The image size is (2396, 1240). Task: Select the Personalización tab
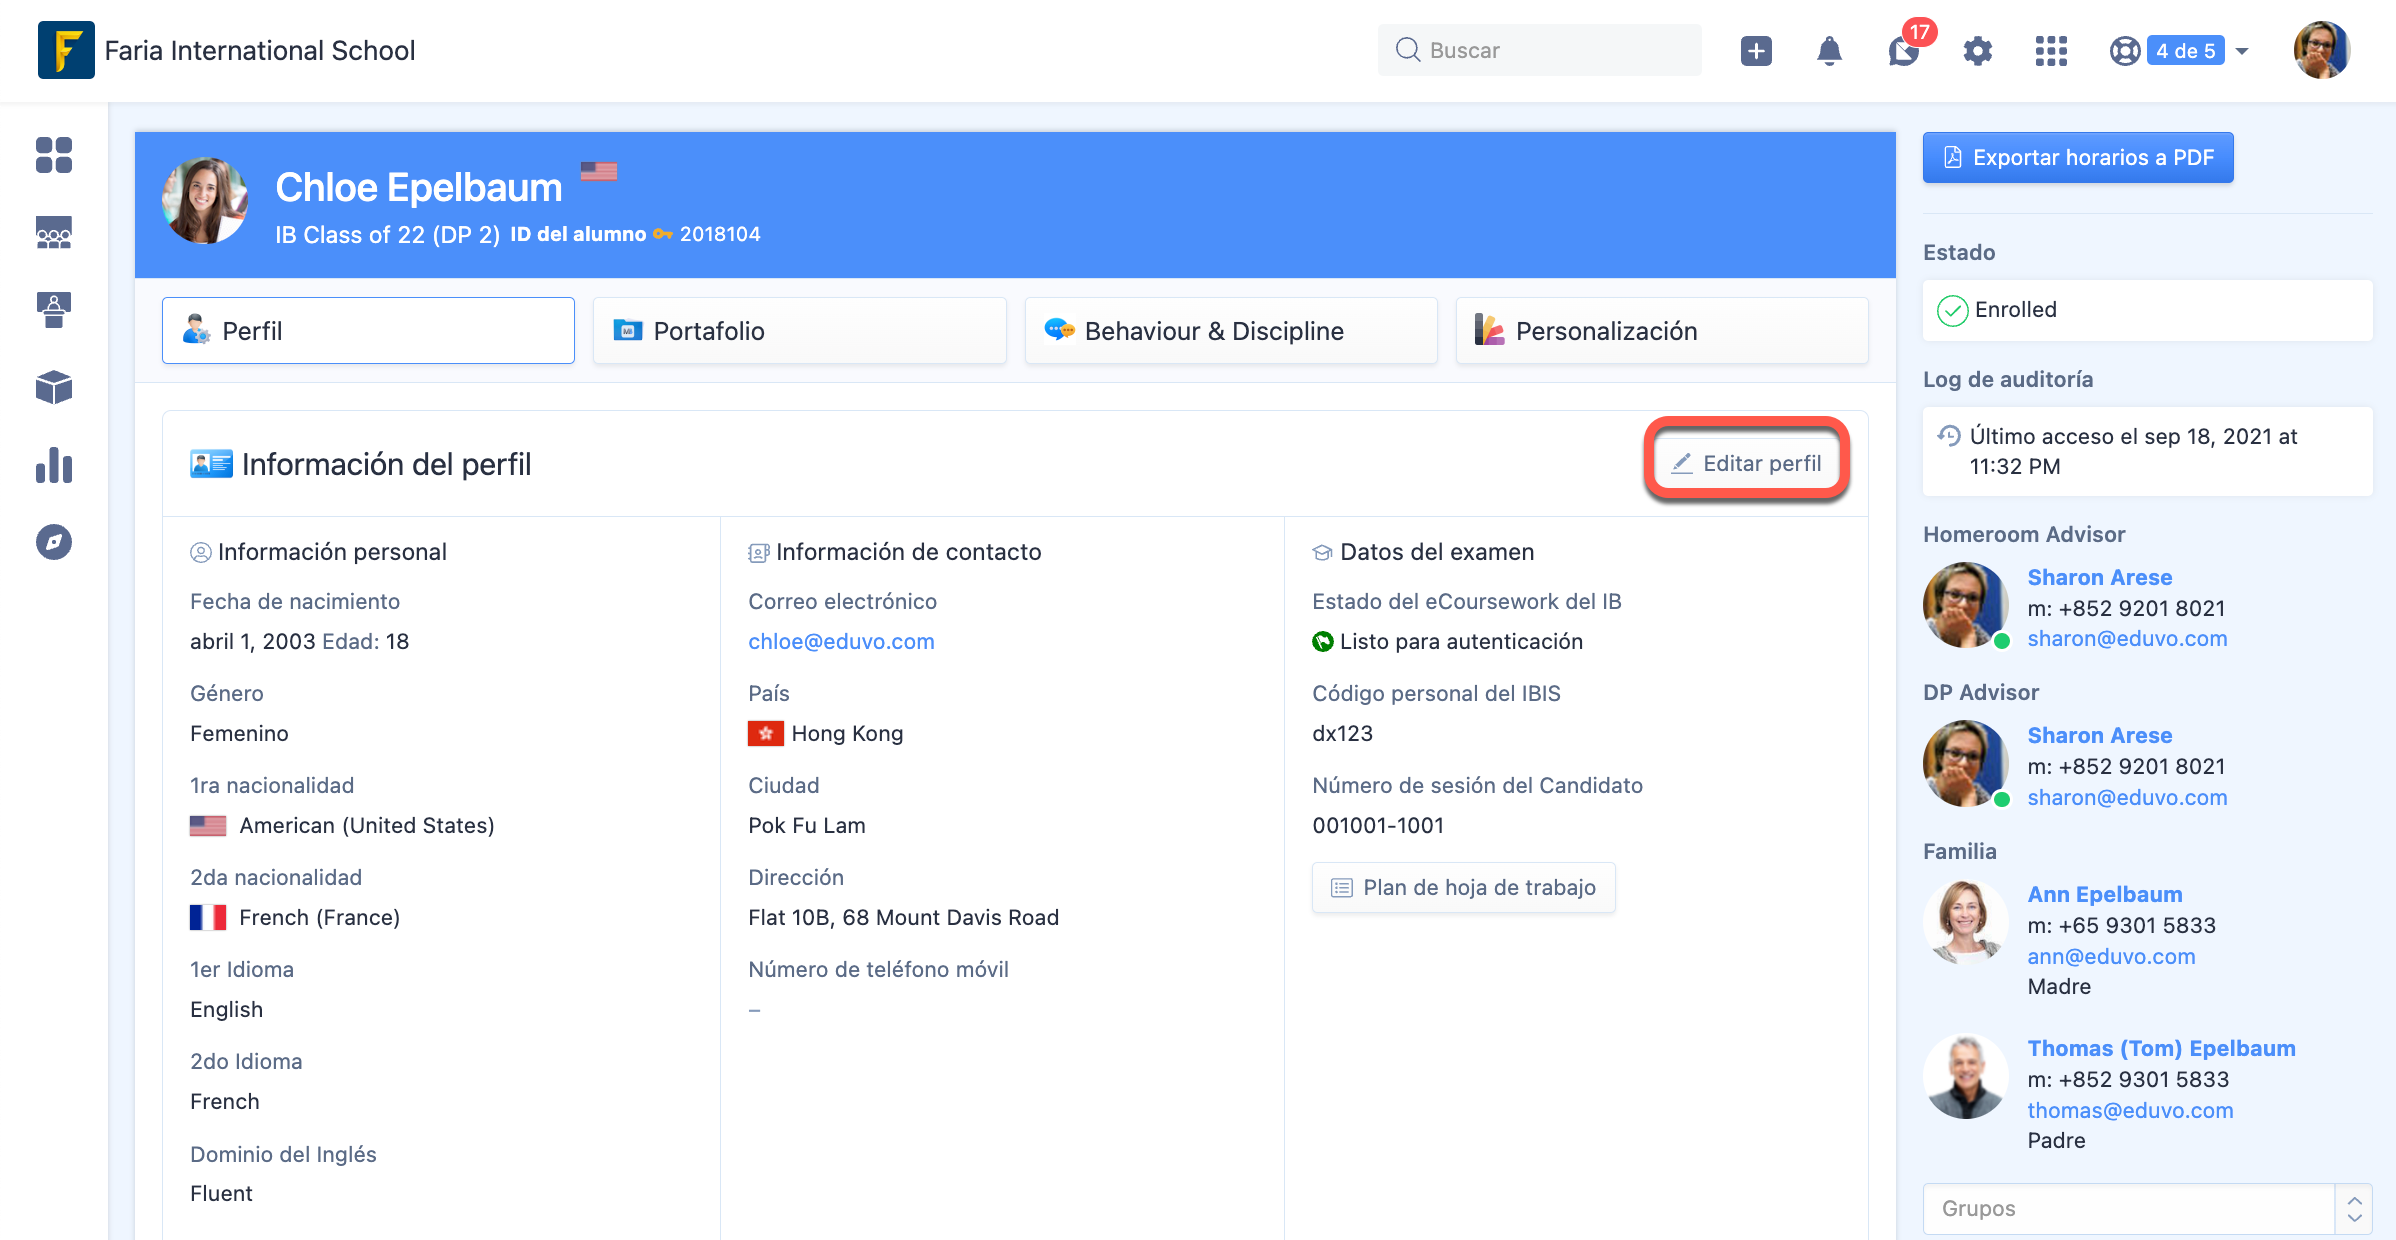click(x=1661, y=331)
